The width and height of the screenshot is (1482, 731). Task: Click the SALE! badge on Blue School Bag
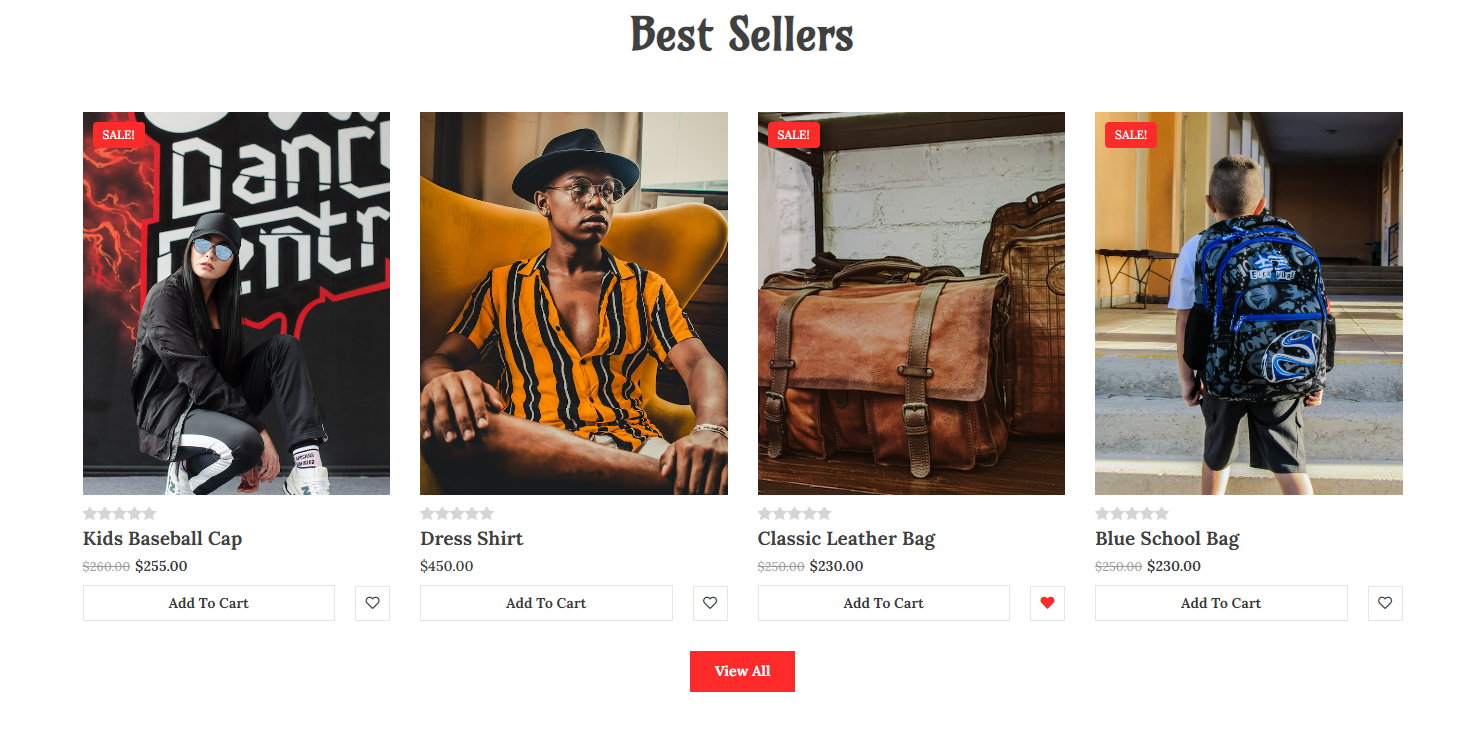1131,135
